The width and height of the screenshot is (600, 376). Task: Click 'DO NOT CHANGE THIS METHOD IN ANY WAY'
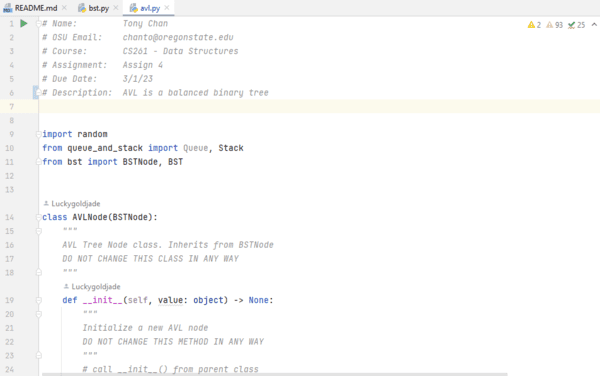tap(173, 342)
